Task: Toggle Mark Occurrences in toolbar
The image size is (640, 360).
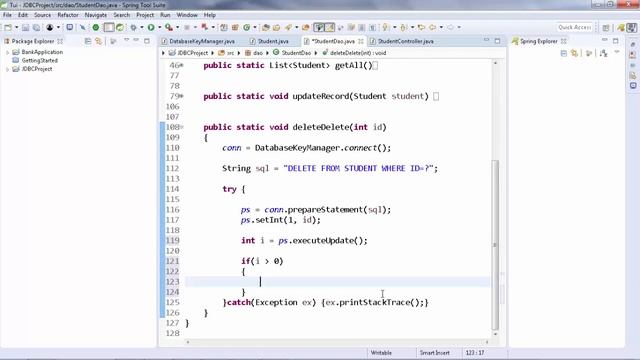Action: coord(330,27)
